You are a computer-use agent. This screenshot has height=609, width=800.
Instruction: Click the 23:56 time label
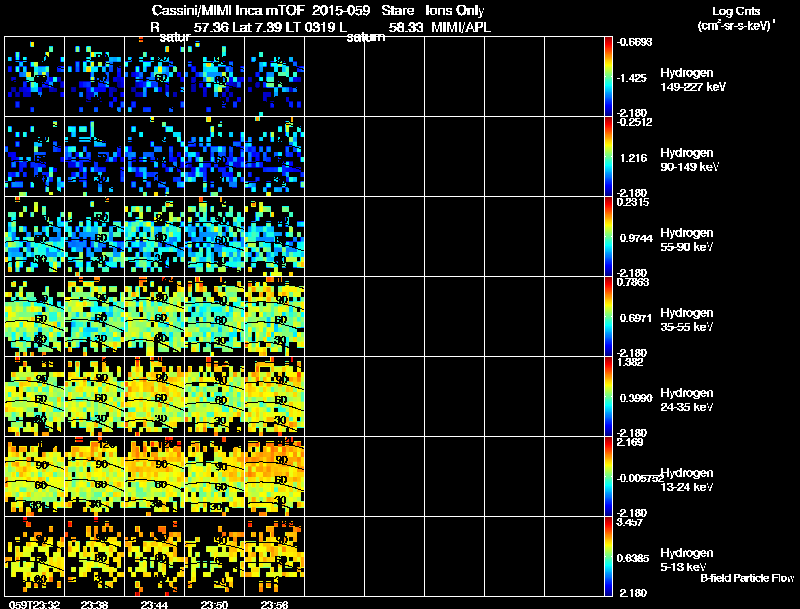pyautogui.click(x=275, y=604)
